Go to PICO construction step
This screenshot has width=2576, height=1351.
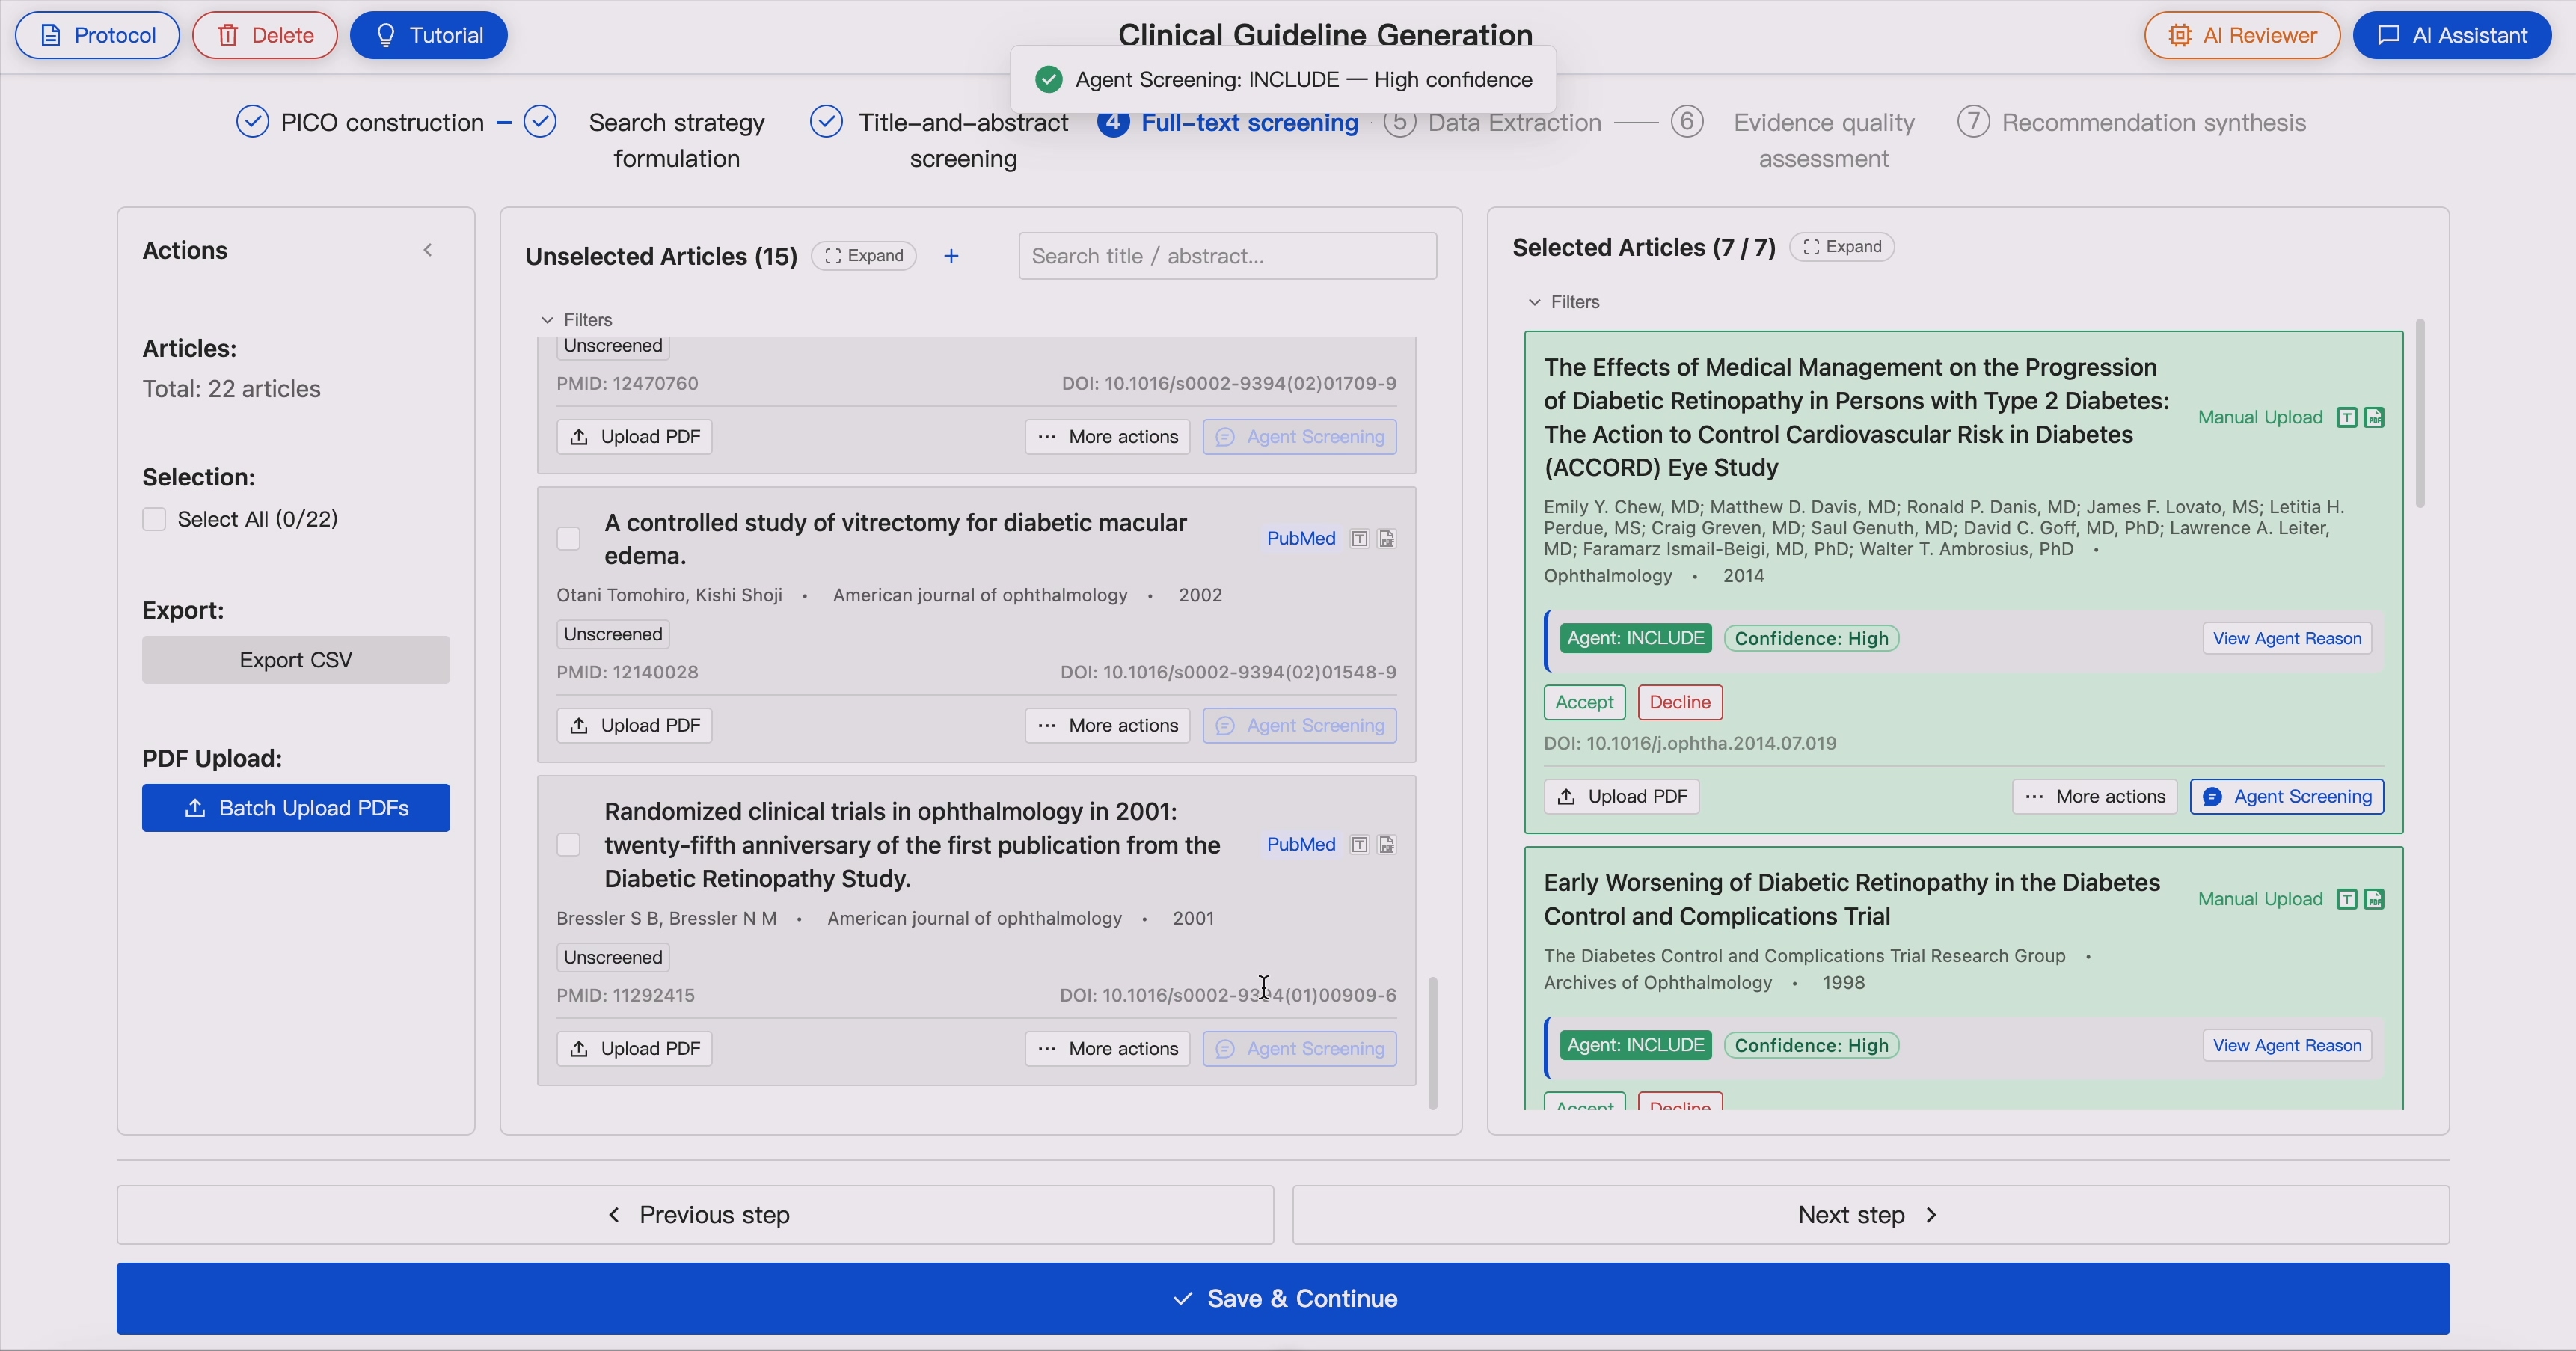pos(360,122)
